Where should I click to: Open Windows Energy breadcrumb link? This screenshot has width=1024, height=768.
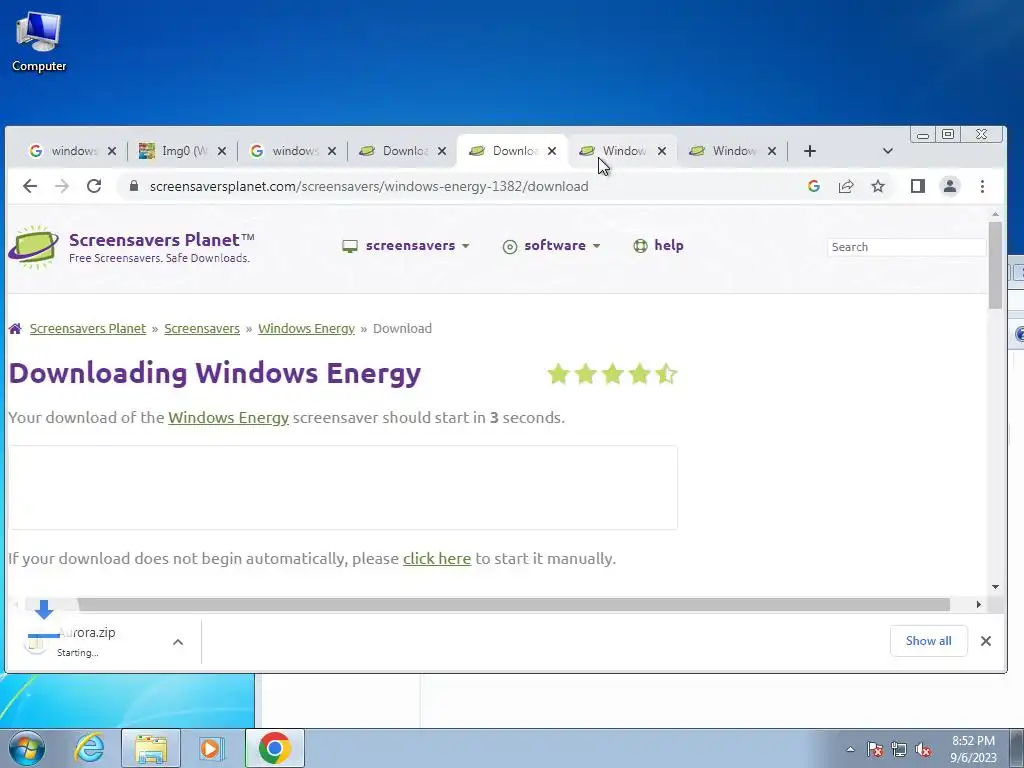tap(306, 328)
